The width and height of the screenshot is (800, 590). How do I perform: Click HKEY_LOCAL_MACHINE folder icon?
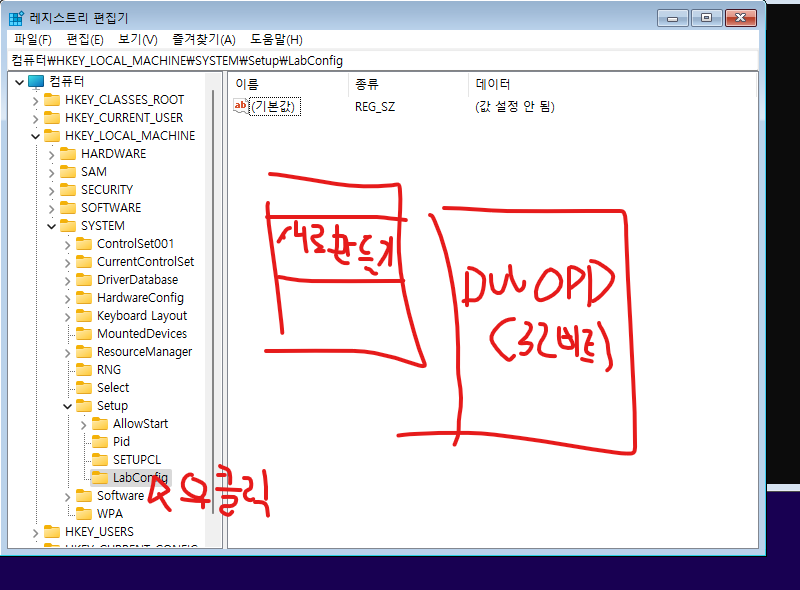[x=52, y=135]
